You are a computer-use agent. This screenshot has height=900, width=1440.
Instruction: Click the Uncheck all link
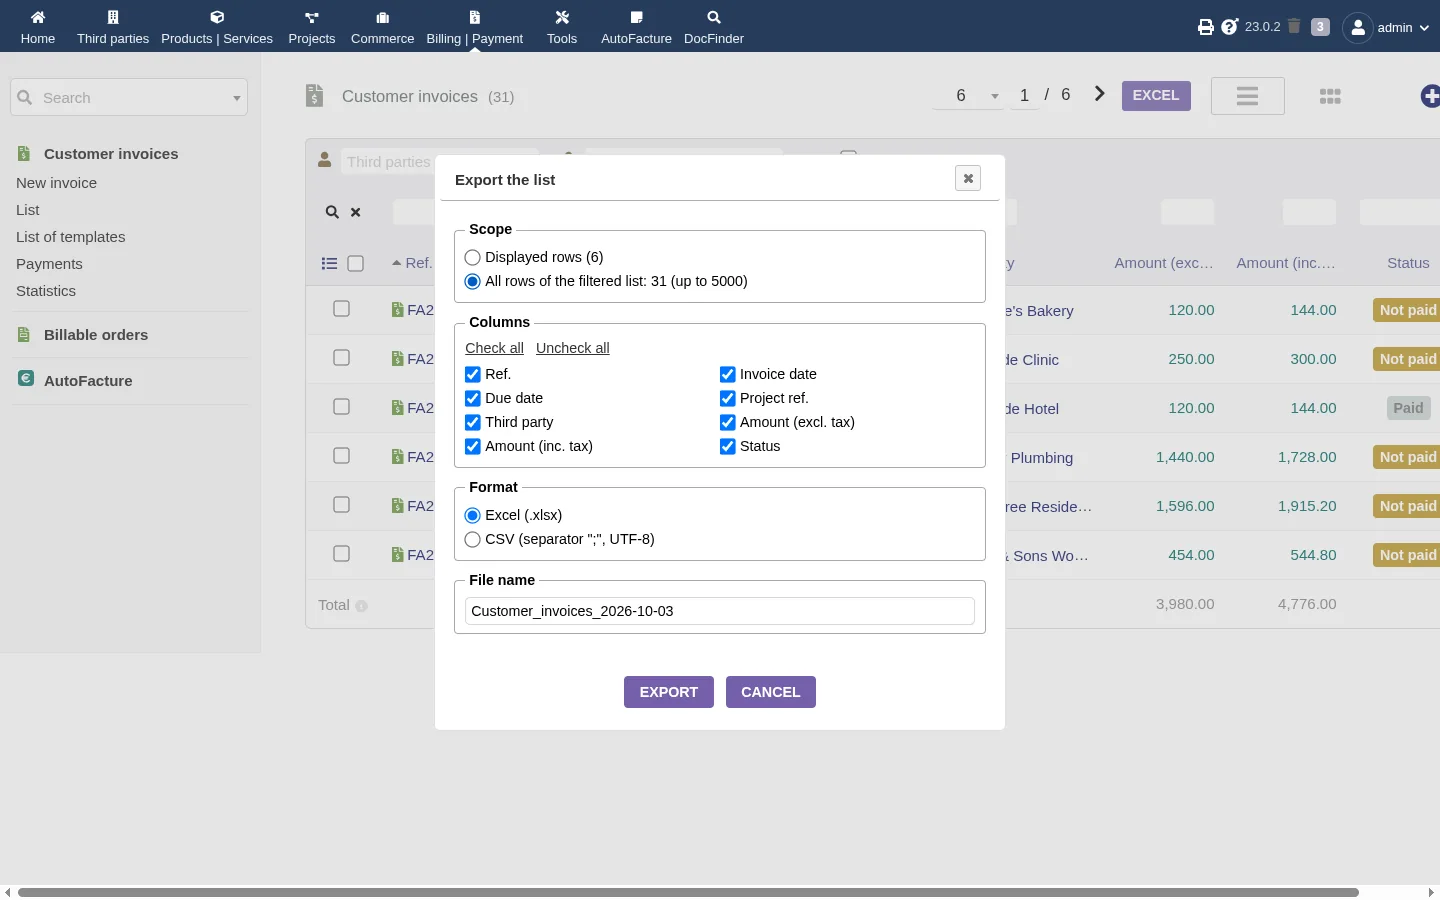tap(573, 348)
